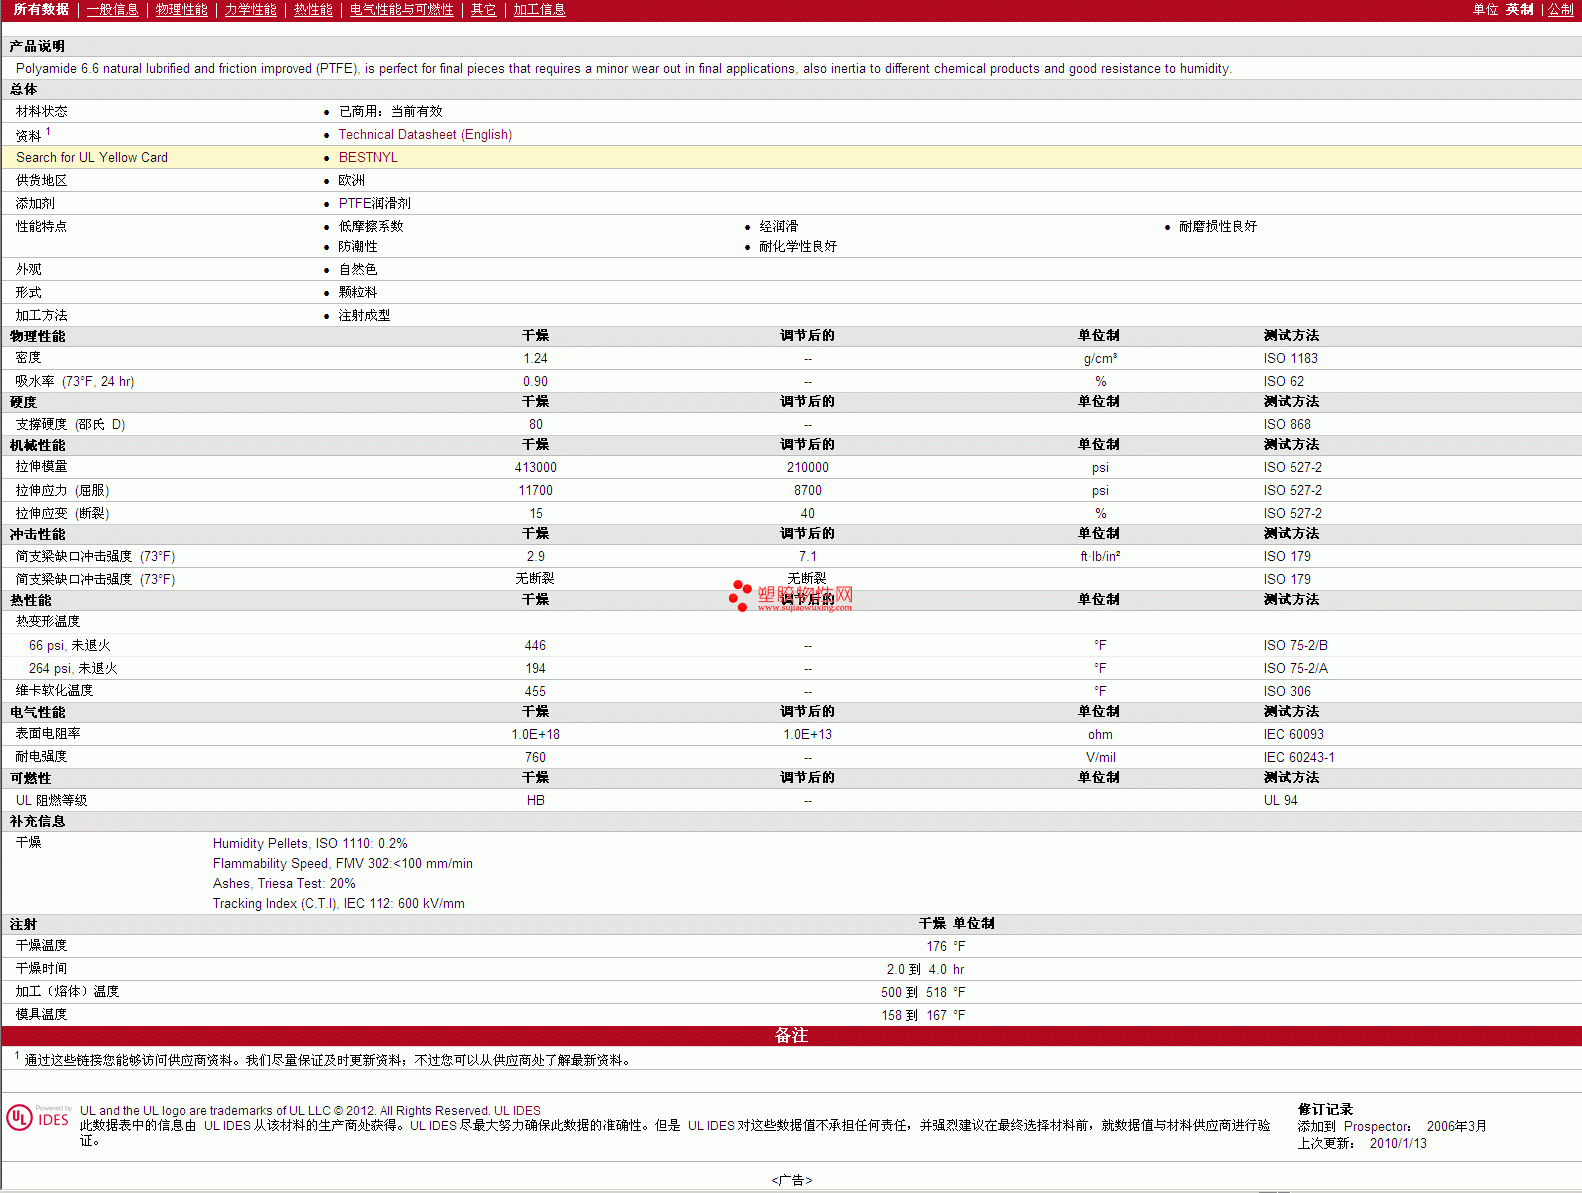The image size is (1582, 1193).
Task: Click the 欧洲 region entry
Action: (x=351, y=180)
